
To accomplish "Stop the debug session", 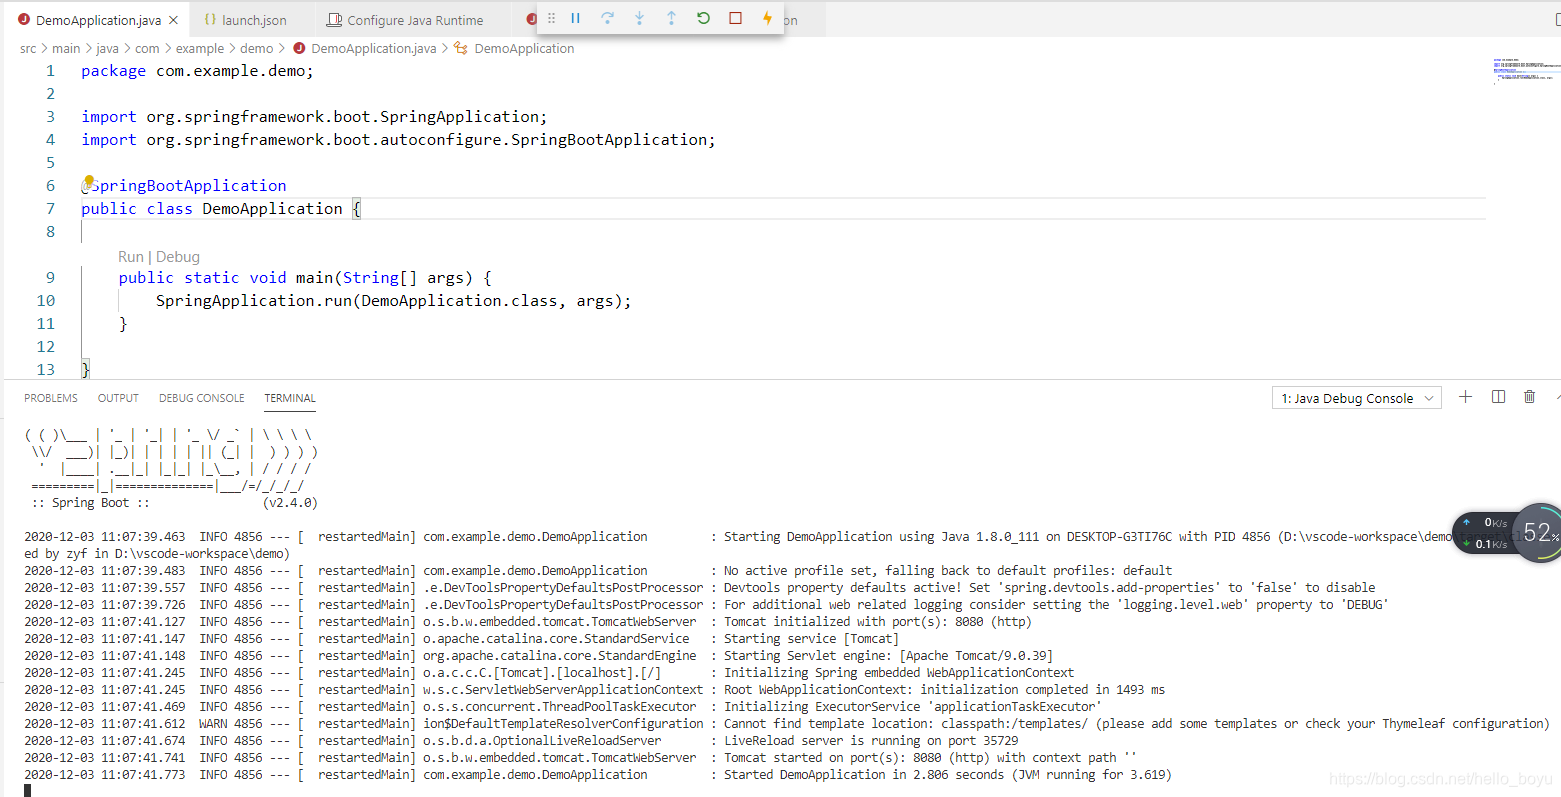I will coord(736,19).
